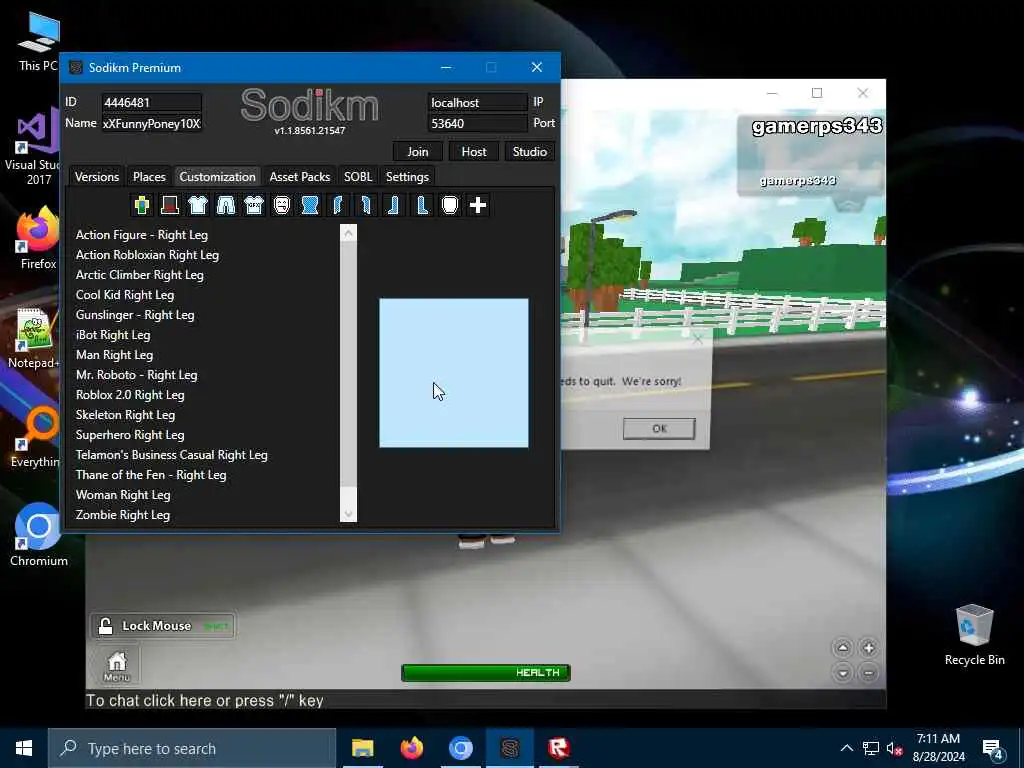
Task: Select the leg icon next to the arm icons
Action: [x=394, y=205]
